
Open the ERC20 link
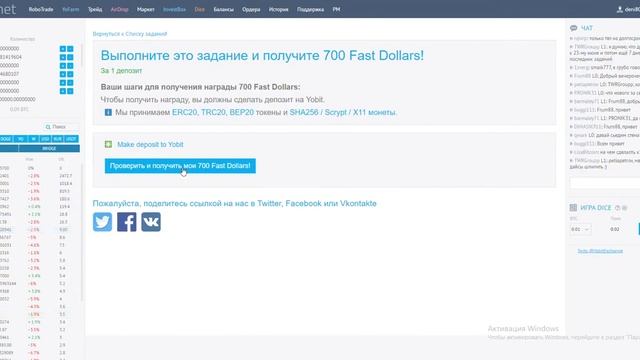(184, 112)
